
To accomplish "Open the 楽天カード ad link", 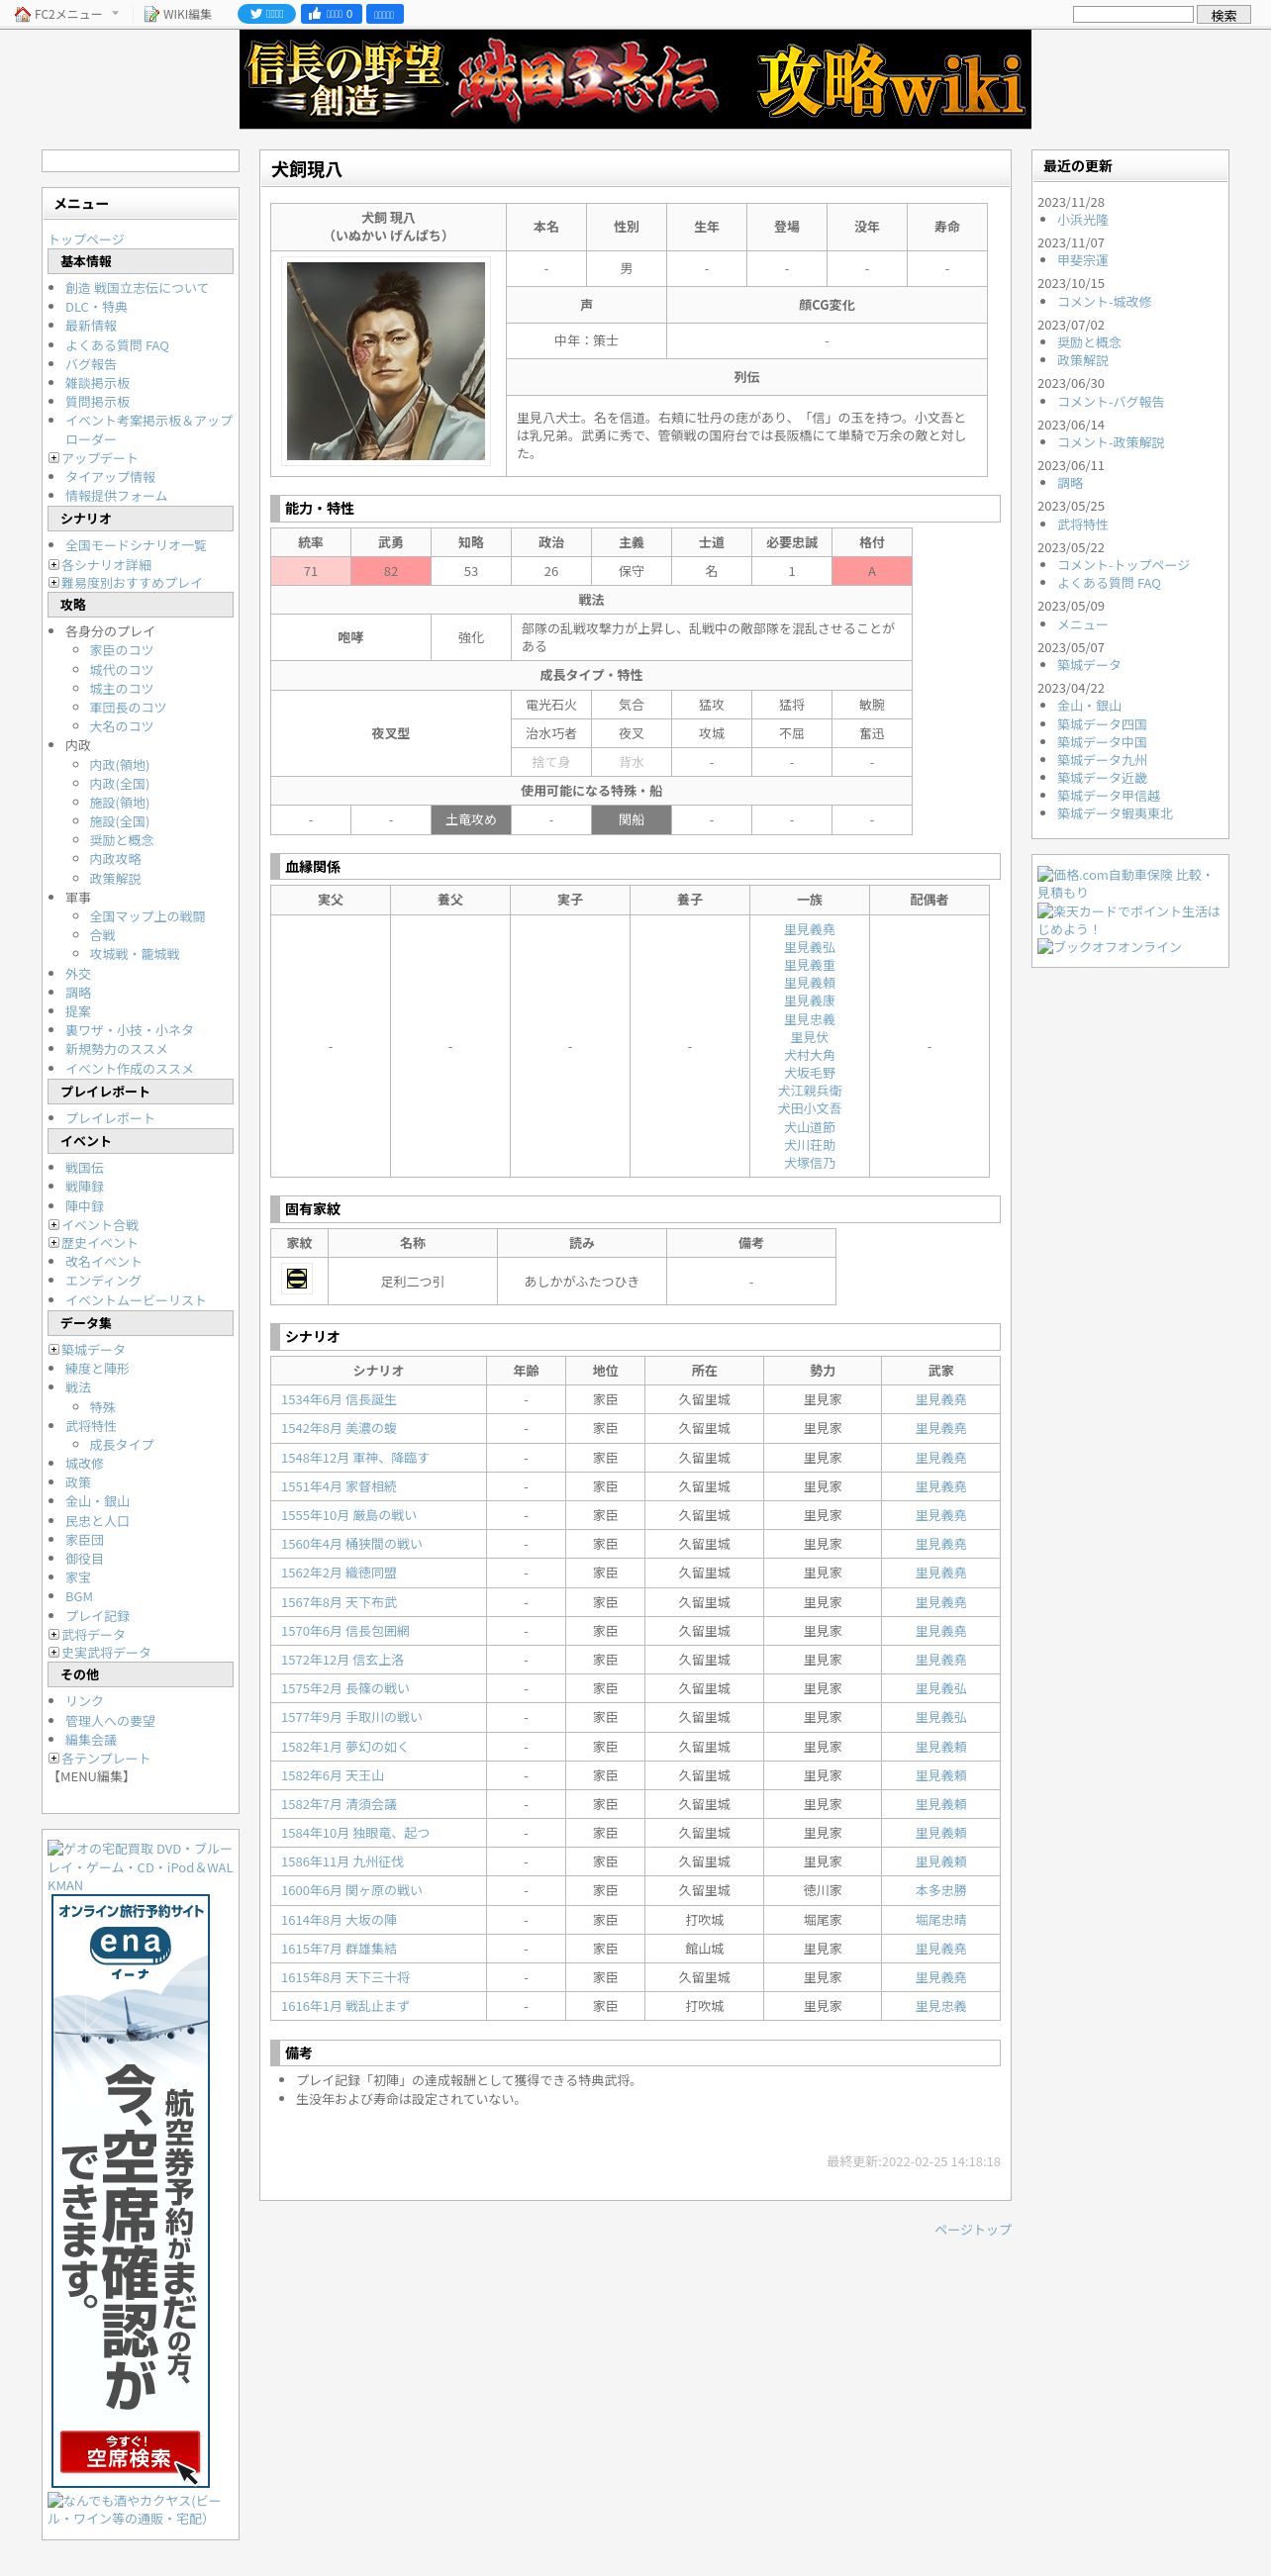I will pos(1128,919).
